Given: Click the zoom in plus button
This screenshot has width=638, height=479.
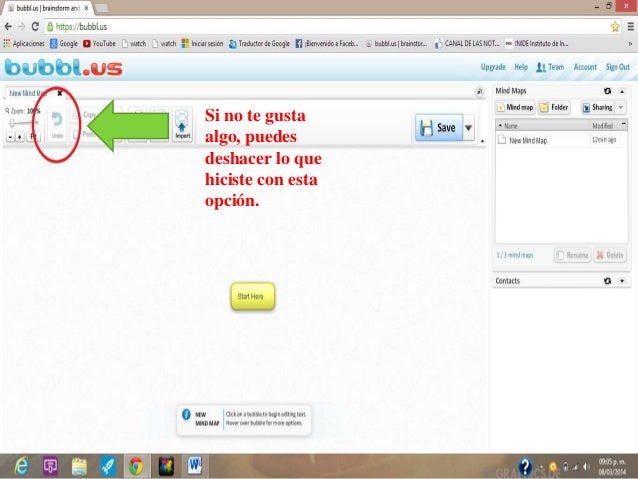Looking at the screenshot, I should click(x=20, y=137).
